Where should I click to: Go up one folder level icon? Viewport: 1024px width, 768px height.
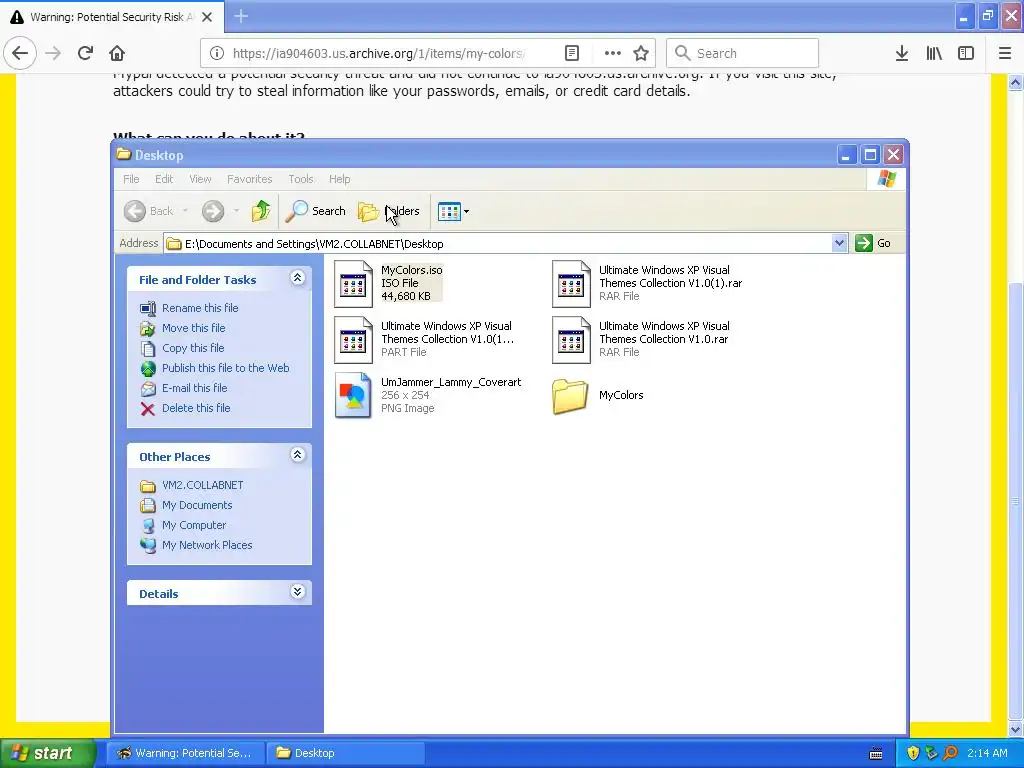[261, 211]
